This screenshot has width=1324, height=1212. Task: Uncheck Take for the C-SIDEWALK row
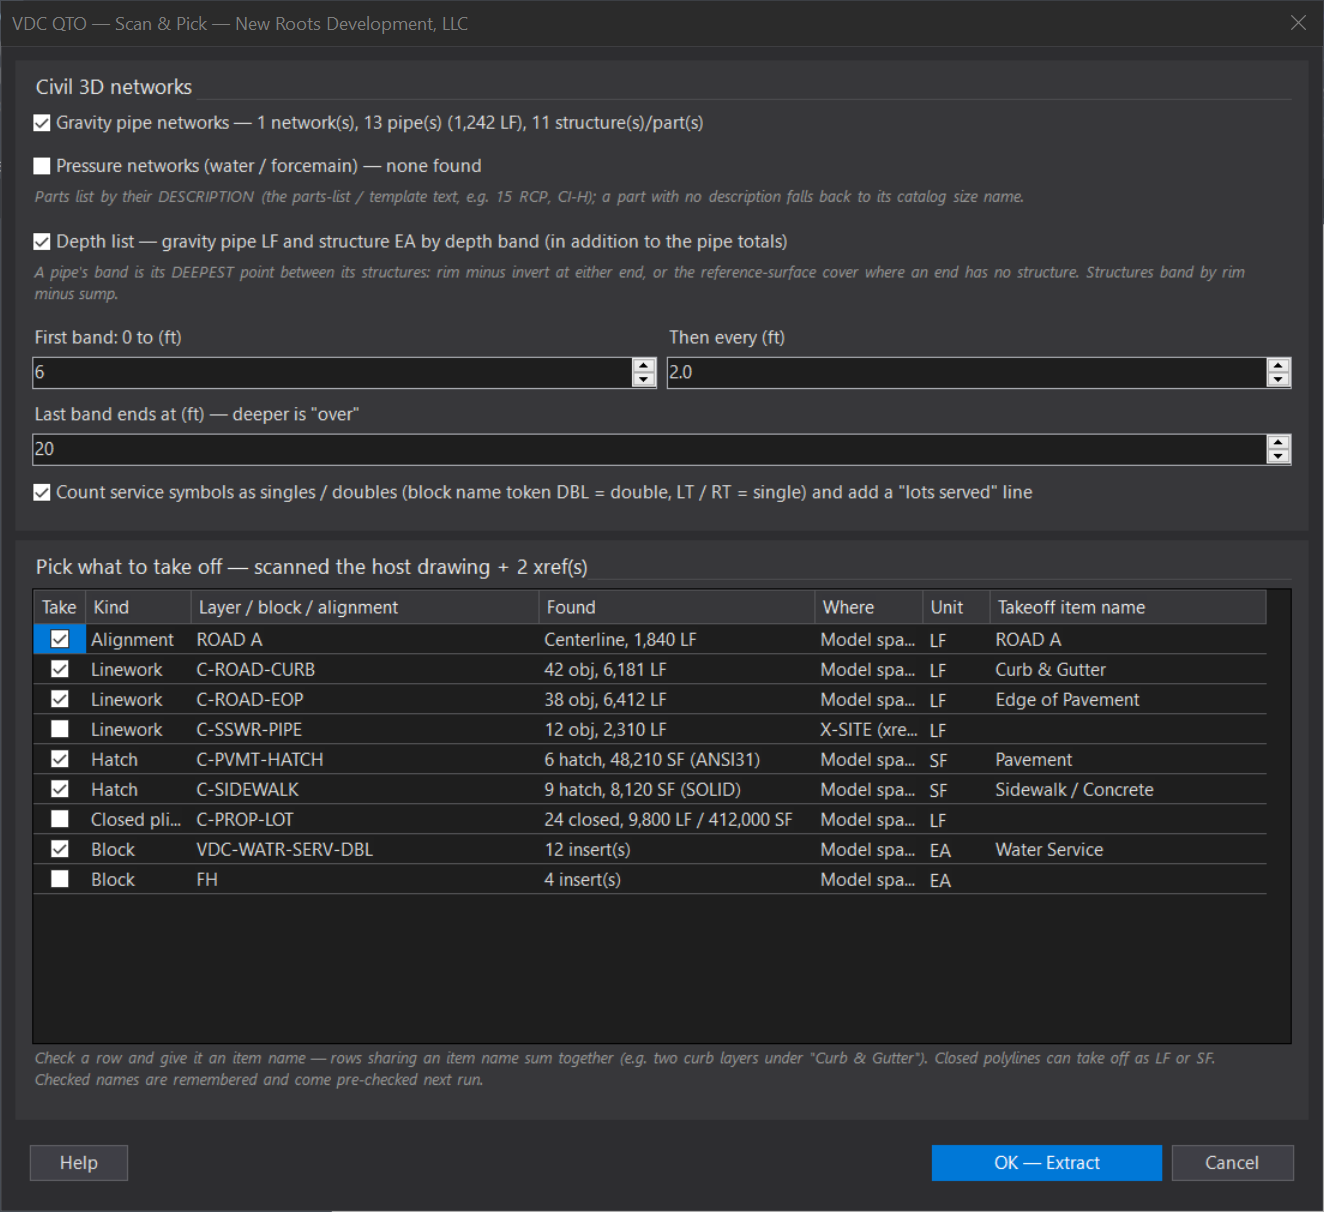(60, 789)
